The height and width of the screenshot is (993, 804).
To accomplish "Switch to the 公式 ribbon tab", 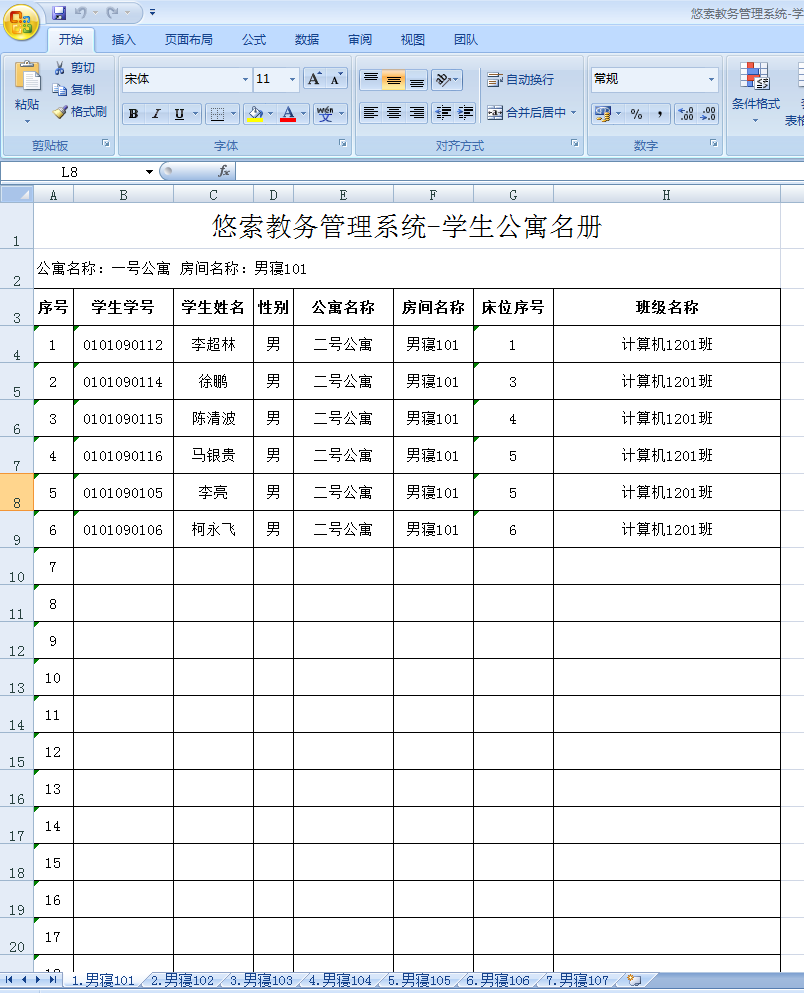I will click(x=254, y=40).
